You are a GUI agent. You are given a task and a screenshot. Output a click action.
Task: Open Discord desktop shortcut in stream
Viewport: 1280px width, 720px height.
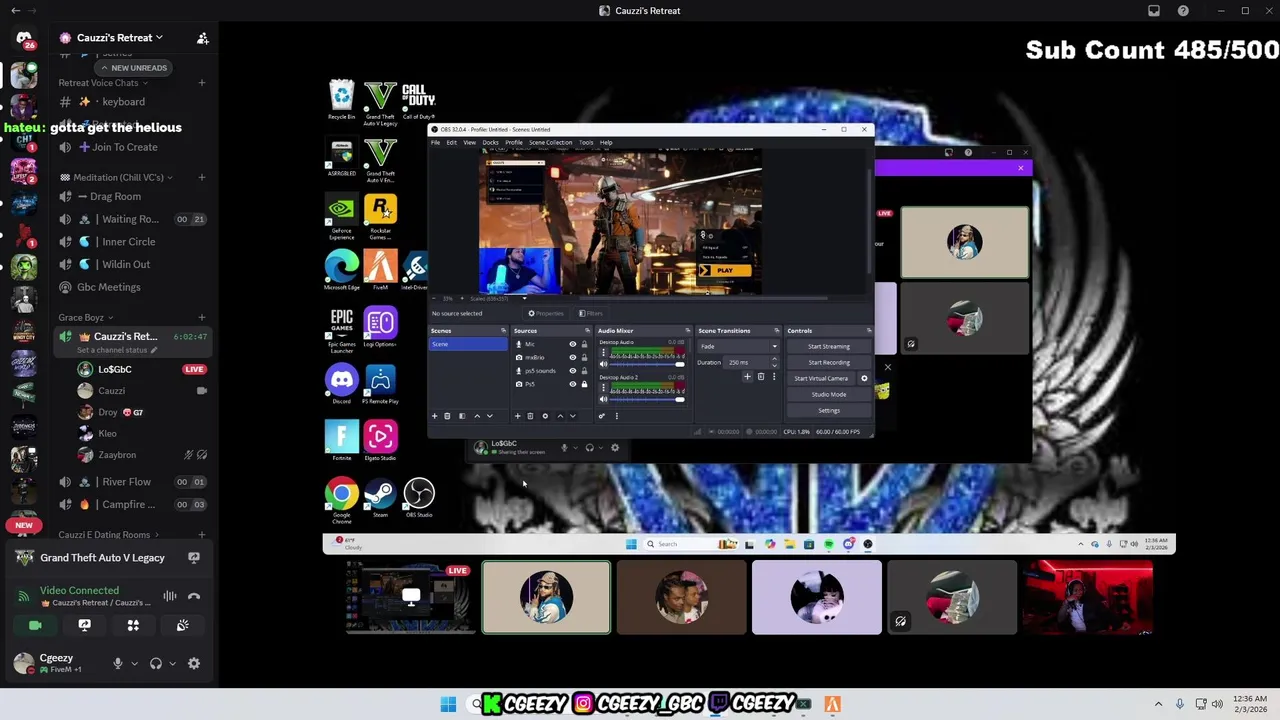[341, 384]
